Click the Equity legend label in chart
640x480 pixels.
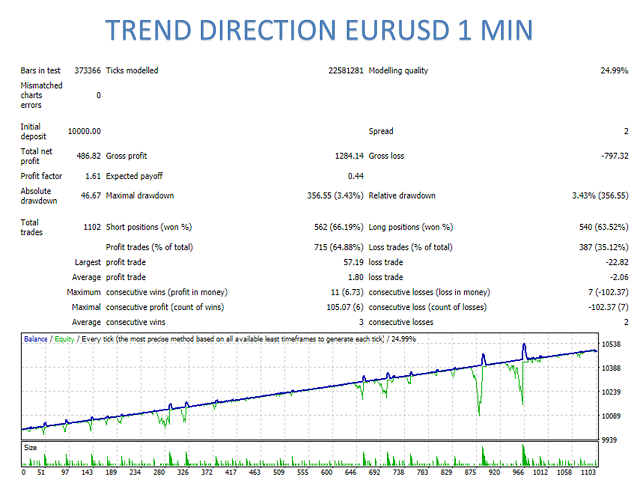64,339
